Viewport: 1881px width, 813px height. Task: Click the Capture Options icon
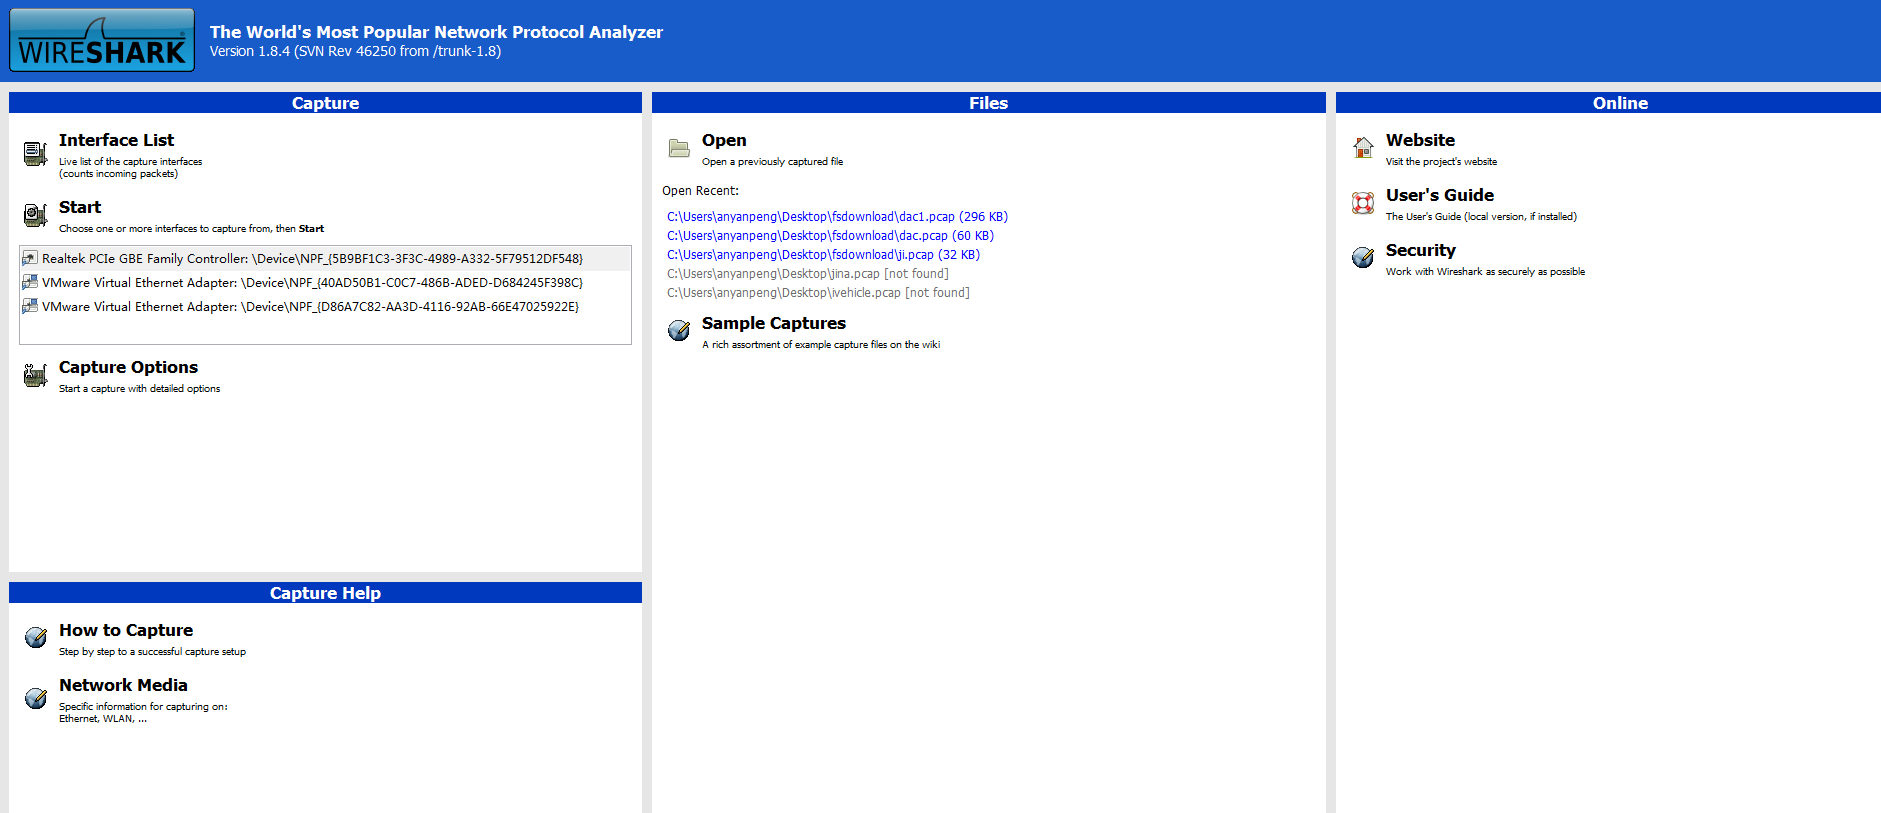(x=35, y=375)
